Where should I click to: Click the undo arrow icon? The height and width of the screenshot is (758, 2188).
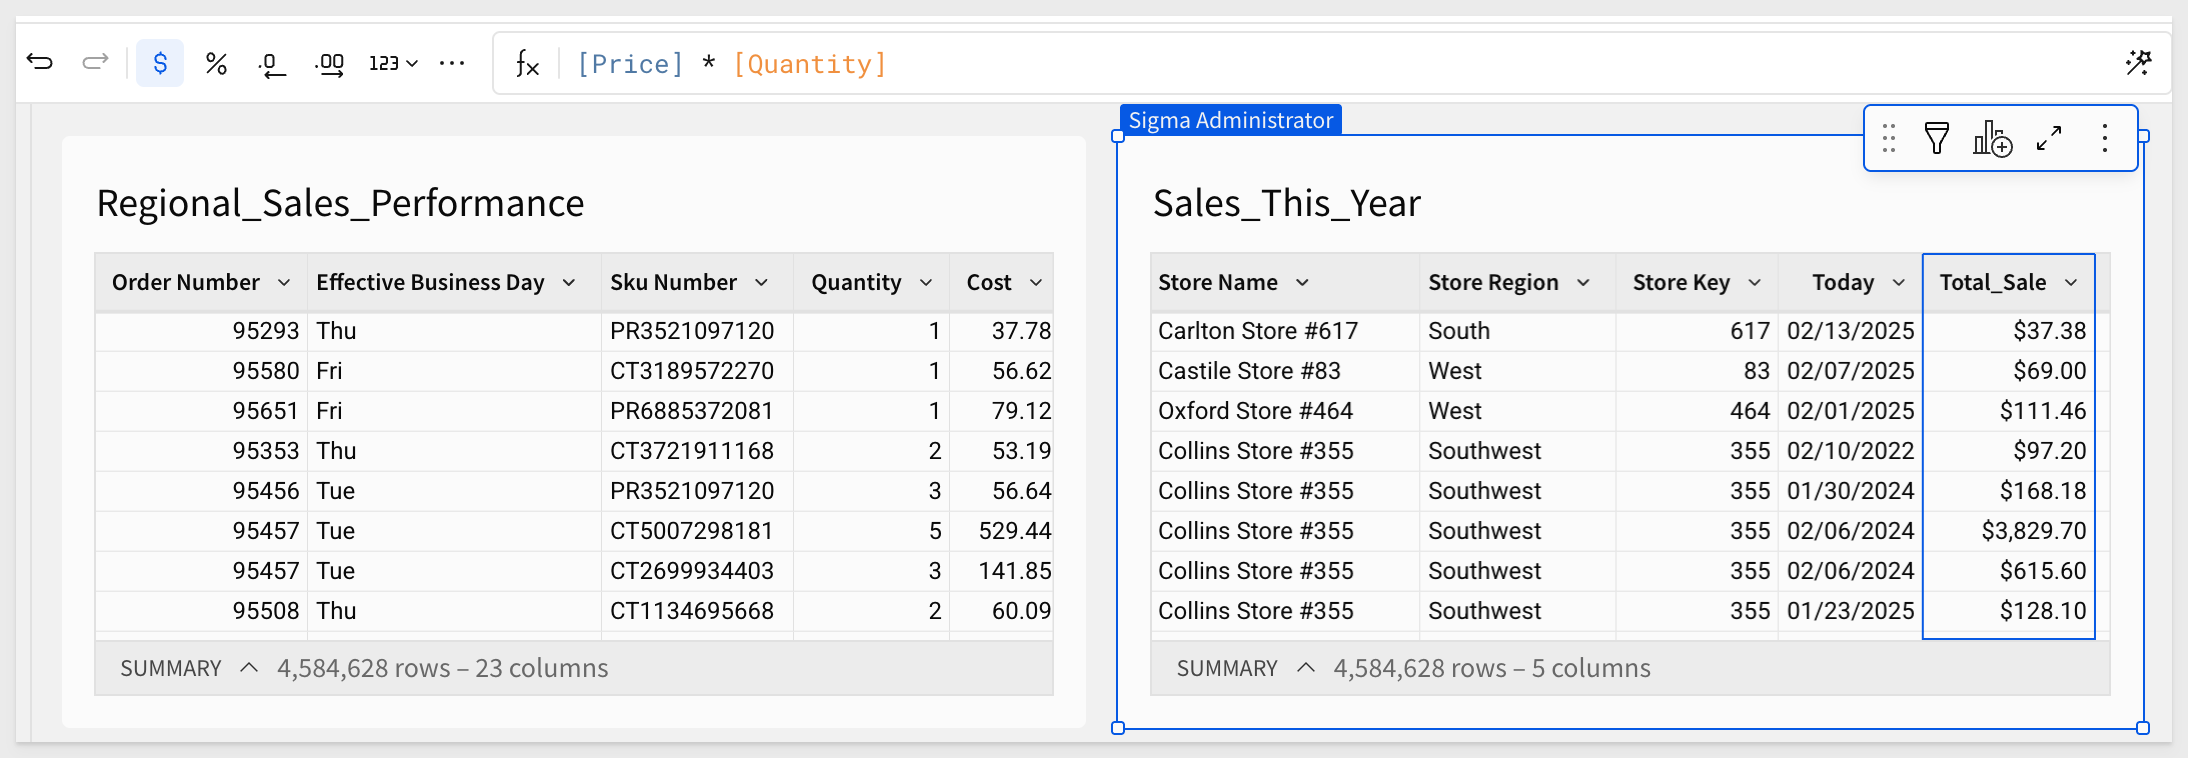pos(40,63)
